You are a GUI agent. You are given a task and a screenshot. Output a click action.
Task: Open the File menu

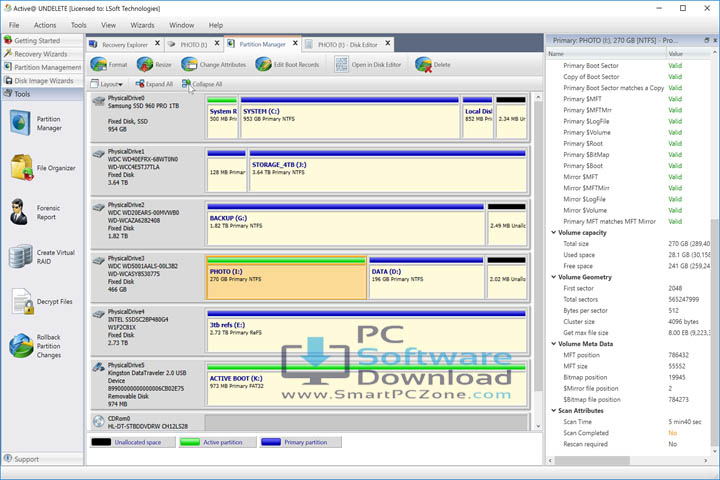(14, 25)
